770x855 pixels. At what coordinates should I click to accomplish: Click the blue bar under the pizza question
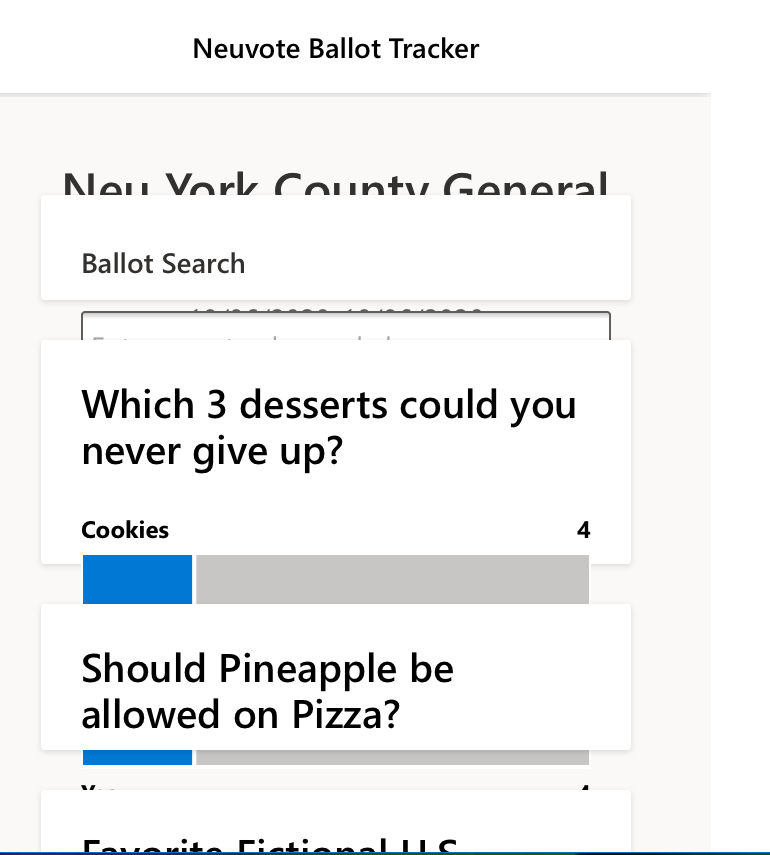[x=136, y=758]
